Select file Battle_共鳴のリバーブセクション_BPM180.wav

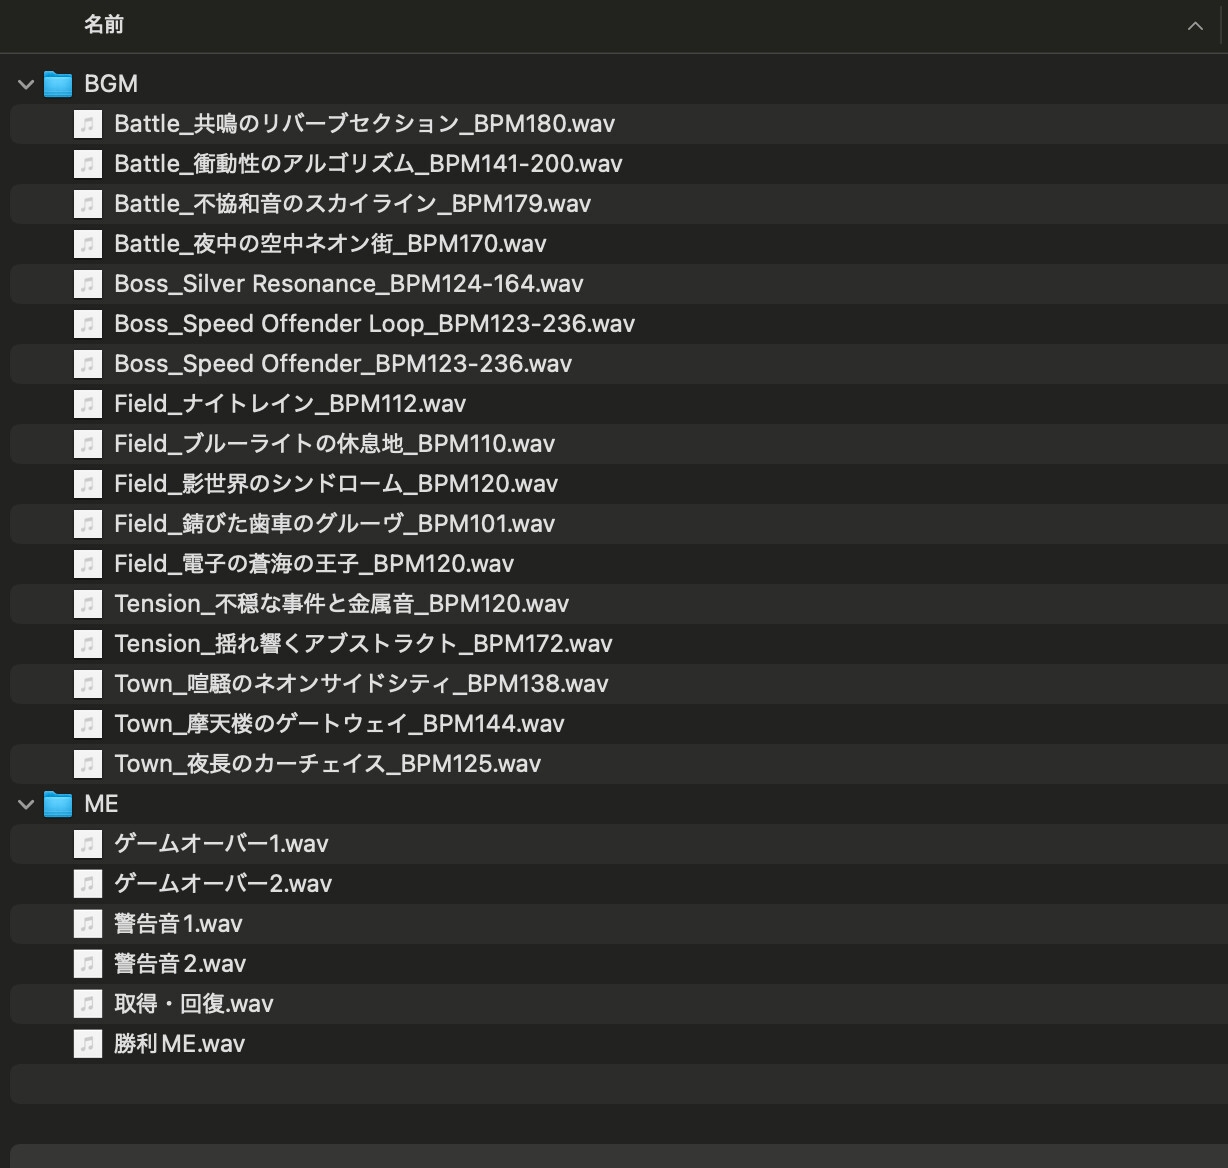click(364, 124)
